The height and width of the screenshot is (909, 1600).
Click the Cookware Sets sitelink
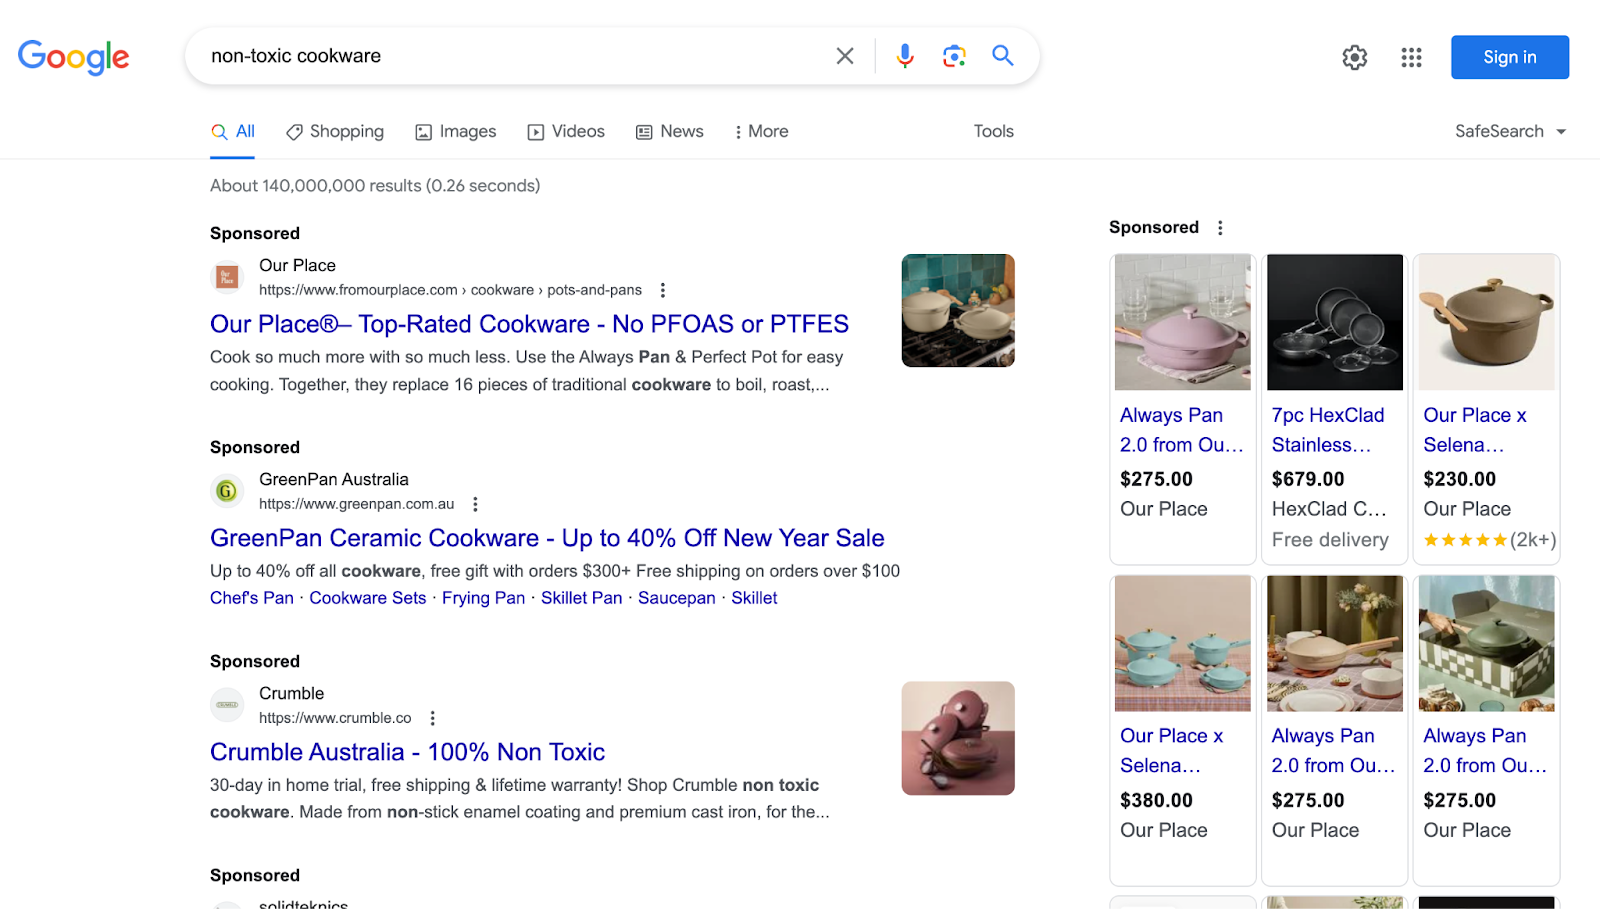tap(368, 598)
